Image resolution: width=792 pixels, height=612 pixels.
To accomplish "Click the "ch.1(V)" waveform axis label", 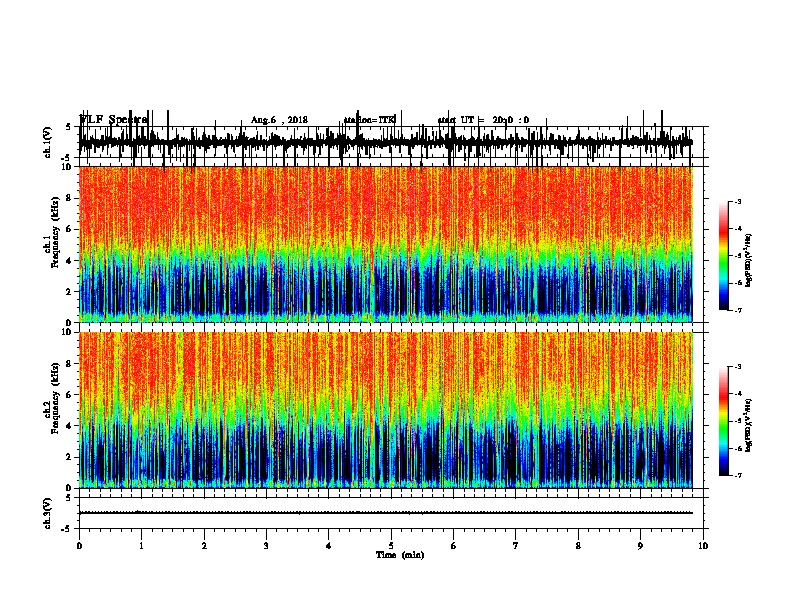I will pyautogui.click(x=48, y=142).
